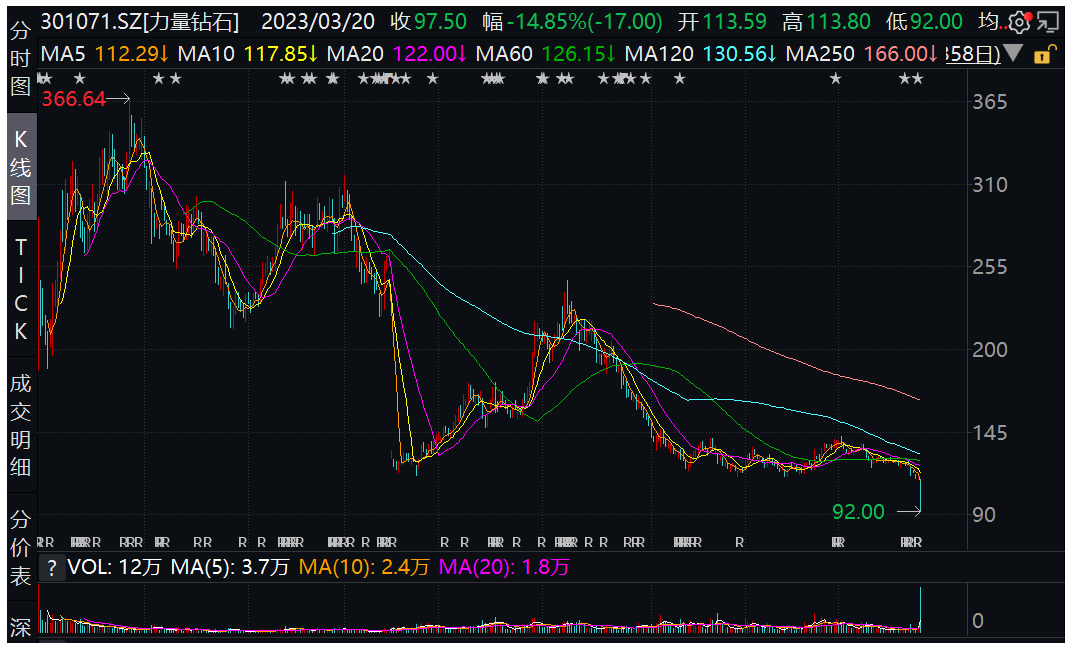Click the pop-out window icon
The width and height of the screenshot is (1074, 659).
tap(1047, 22)
